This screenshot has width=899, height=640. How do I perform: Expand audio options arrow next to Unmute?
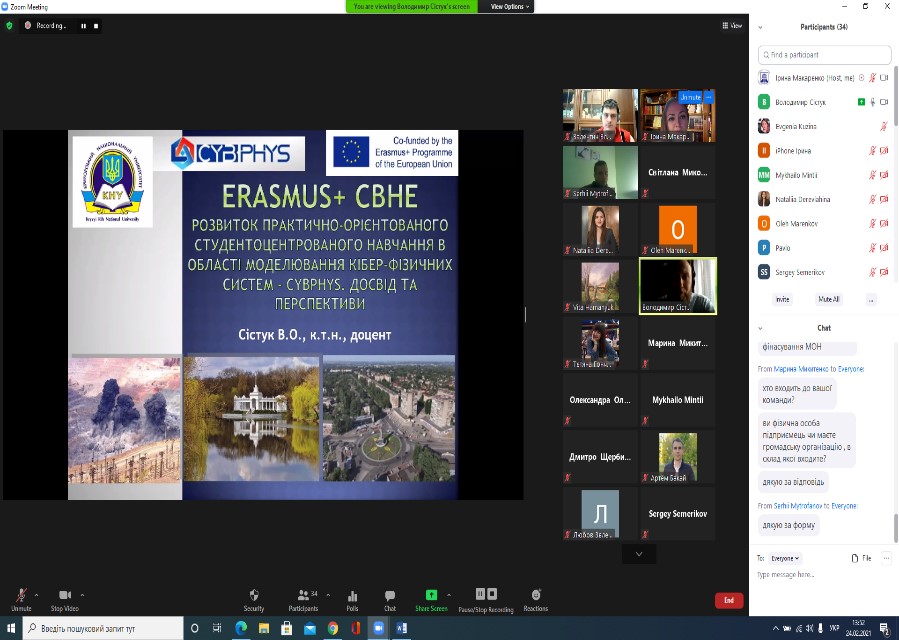(36, 595)
